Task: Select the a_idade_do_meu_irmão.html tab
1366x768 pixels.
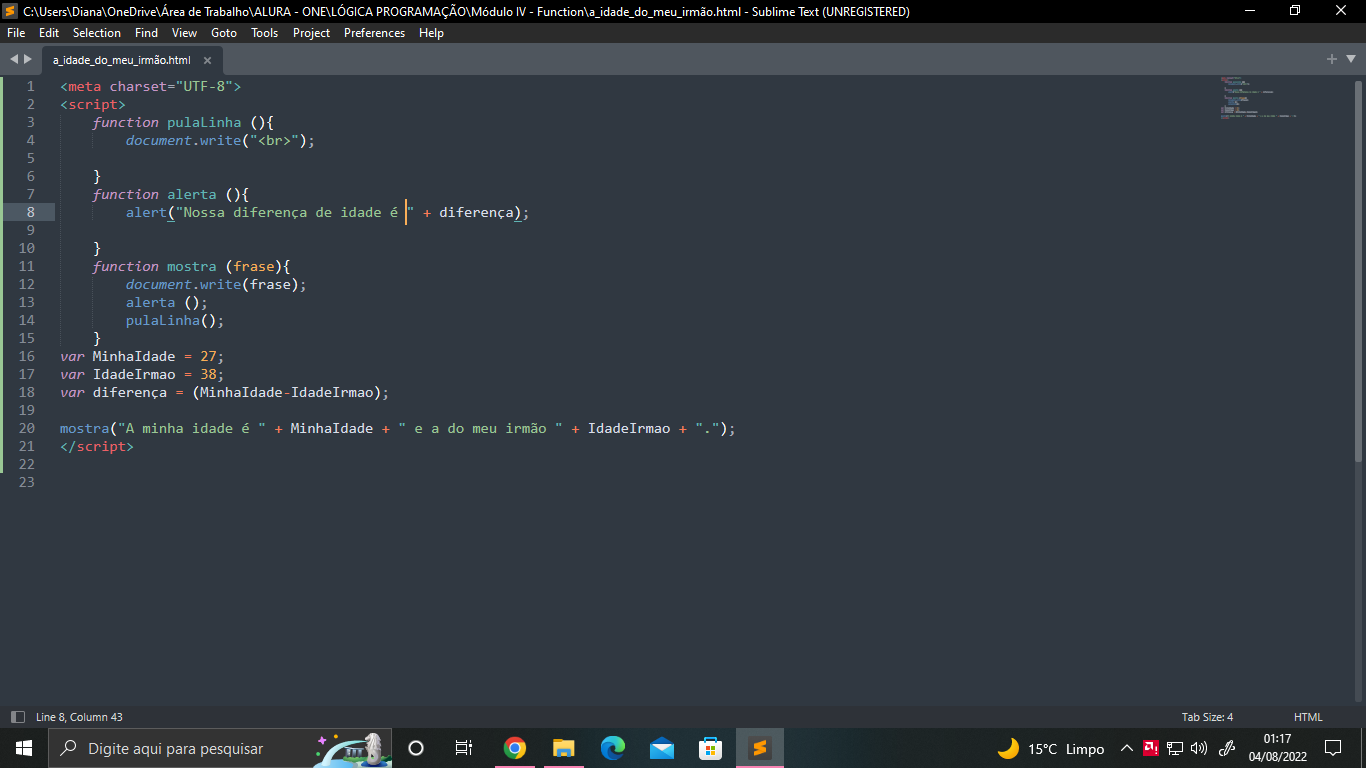Action: (121, 60)
